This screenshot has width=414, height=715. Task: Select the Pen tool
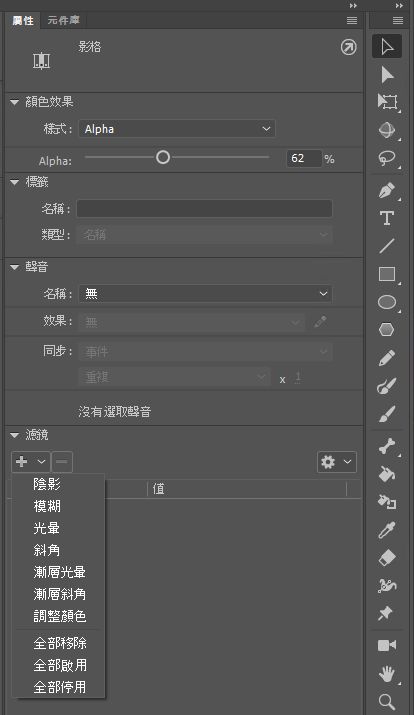tap(387, 190)
